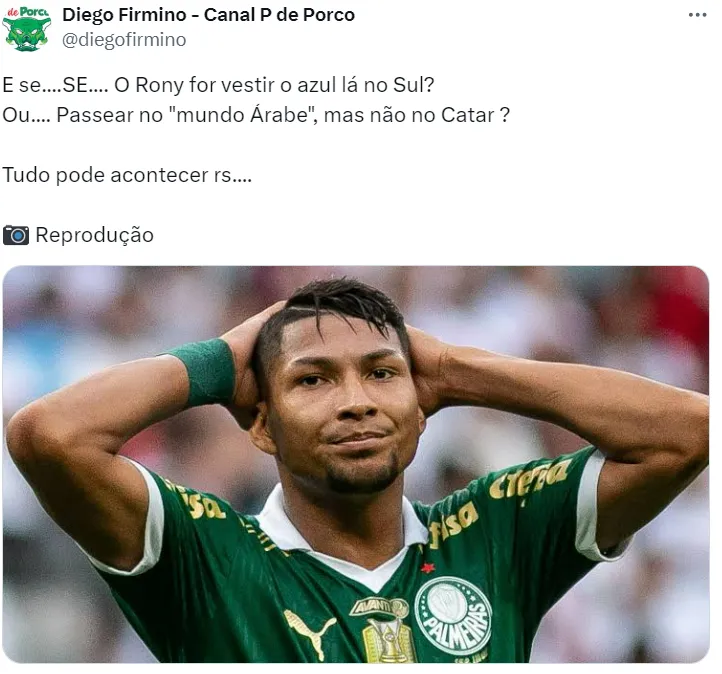Click the blurred crowd background in photo
The height and width of the screenshot is (674, 722).
point(92,313)
